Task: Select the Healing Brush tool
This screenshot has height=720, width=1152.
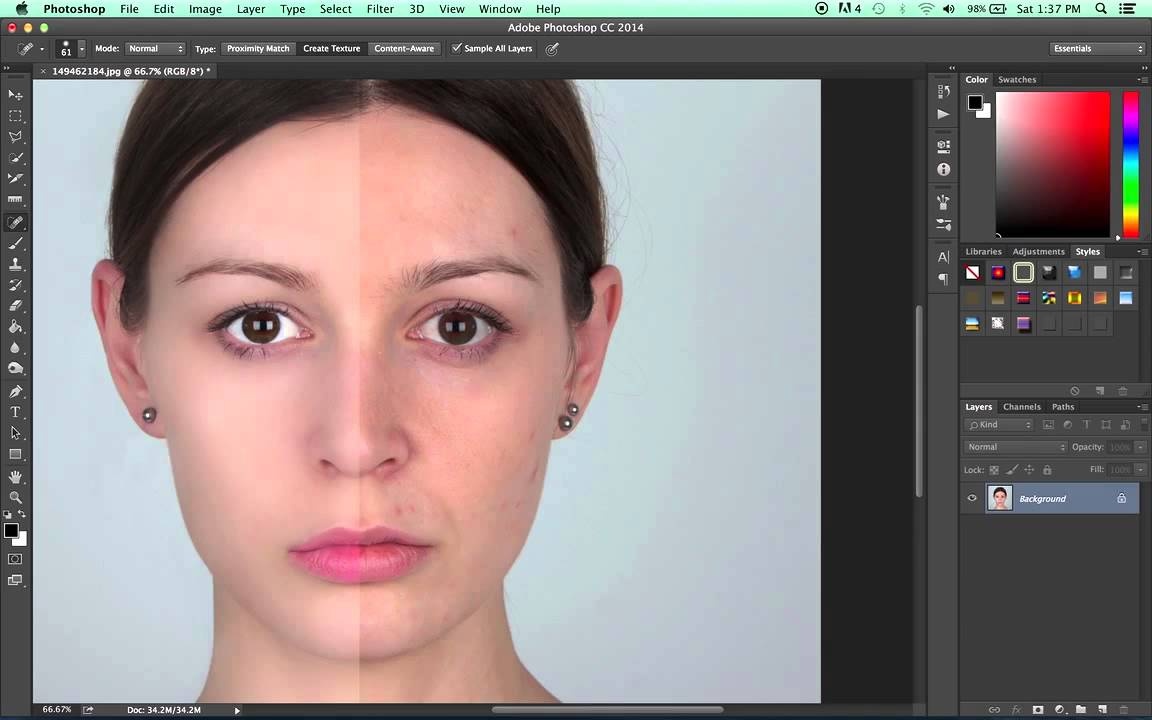Action: 15,222
